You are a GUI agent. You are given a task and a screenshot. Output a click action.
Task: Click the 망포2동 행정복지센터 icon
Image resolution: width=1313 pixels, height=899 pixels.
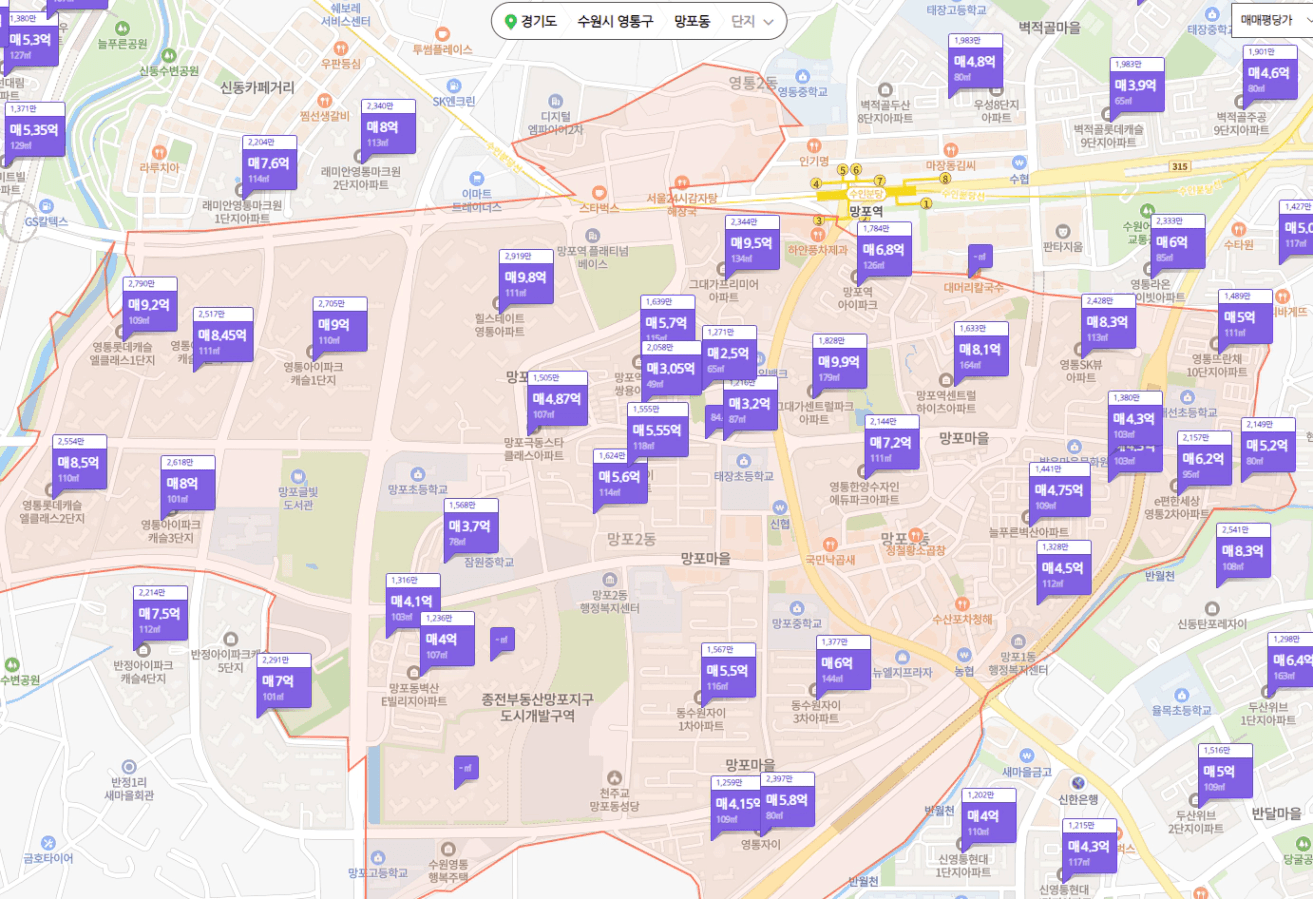[x=610, y=579]
